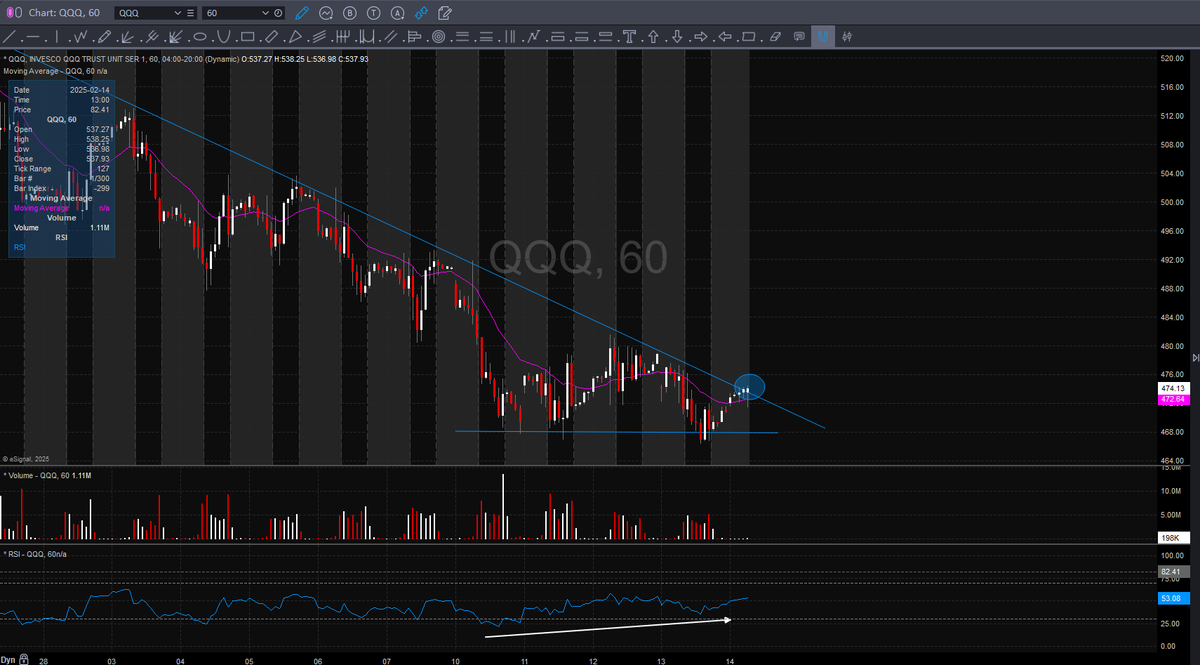Insert a left arrow marker
Viewport: 1200px width, 665px height.
[724, 37]
